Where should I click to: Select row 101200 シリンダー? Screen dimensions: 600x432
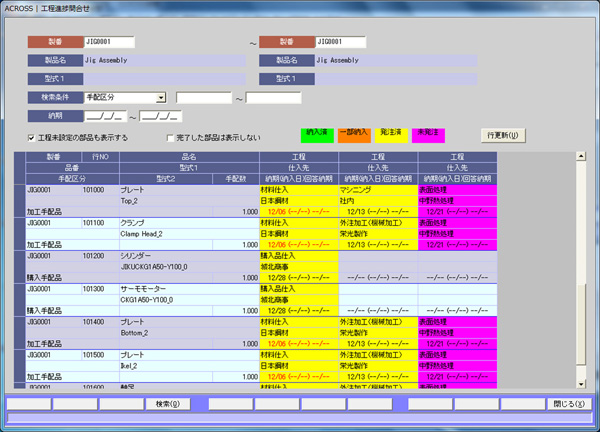point(261,267)
